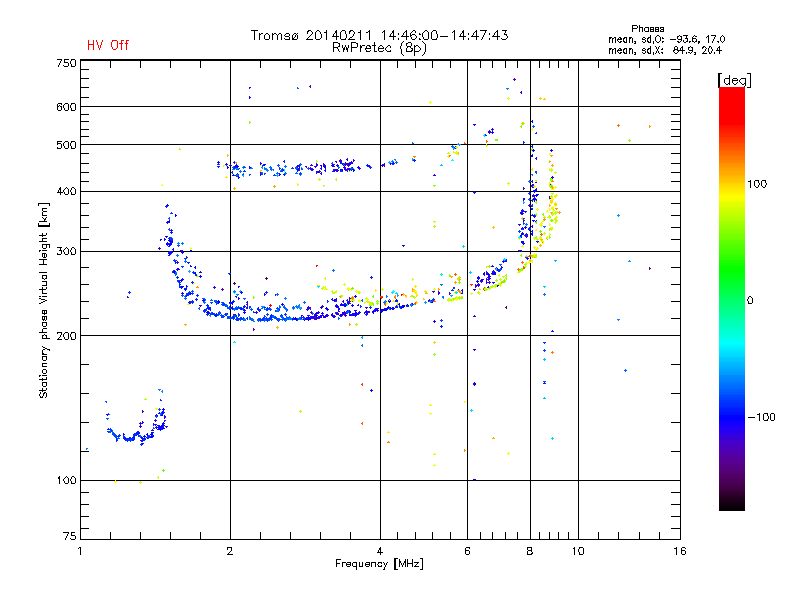Select the 'mean, sd,O: -93.6, 17.0' line

click(666, 39)
